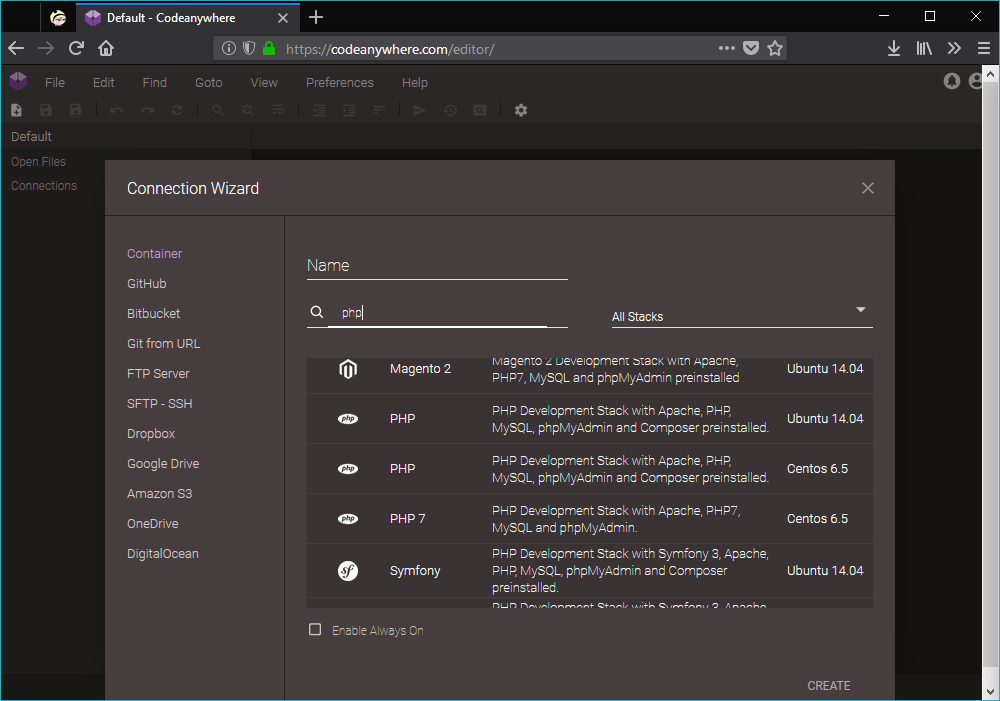Open the Firefox overflow chevron menu
The image size is (1000, 701).
click(953, 47)
